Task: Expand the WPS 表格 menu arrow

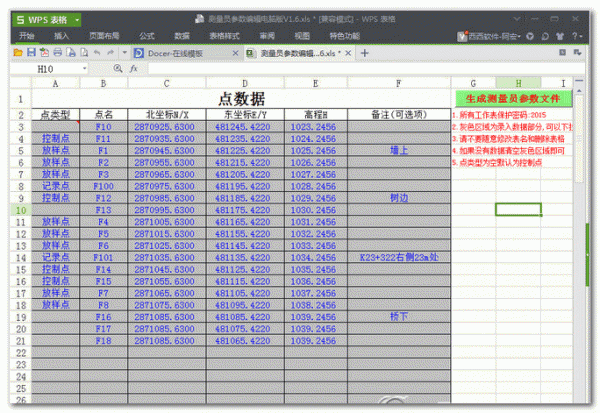Action: pos(77,20)
